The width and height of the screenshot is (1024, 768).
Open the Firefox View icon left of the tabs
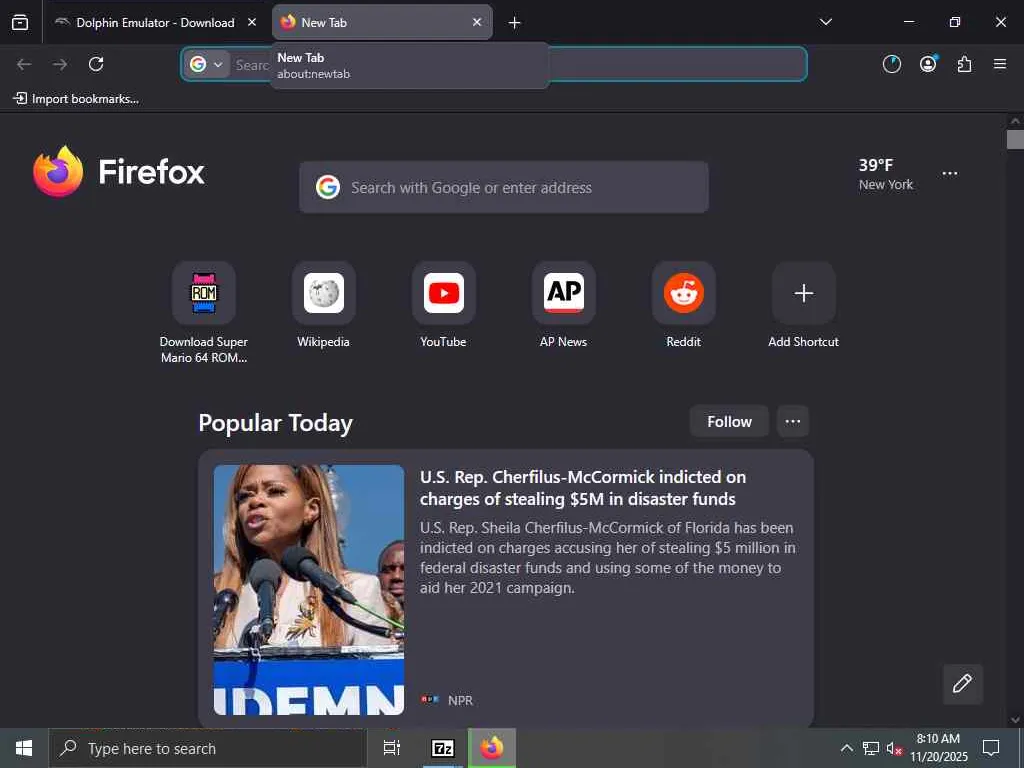tap(20, 23)
